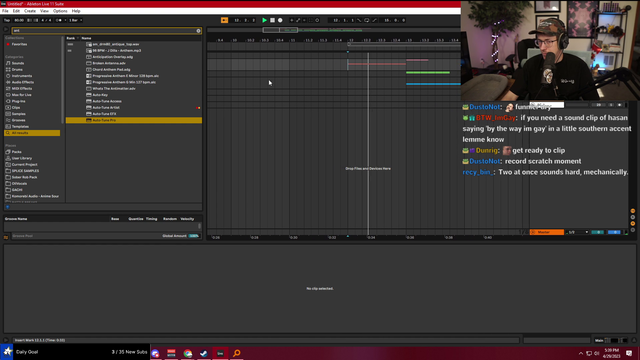
Task: Open the Create menu
Action: point(30,11)
